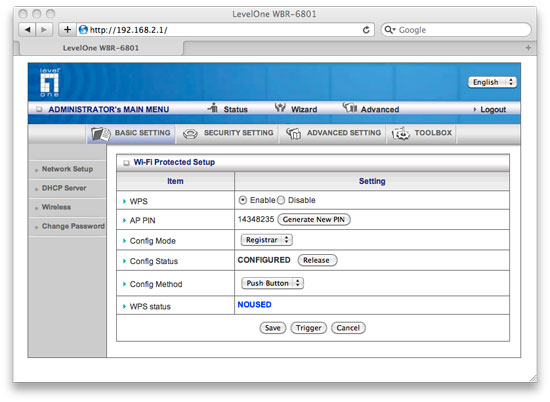Image resolution: width=550 pixels, height=402 pixels.
Task: Click the LevelOne logo icon
Action: point(49,82)
